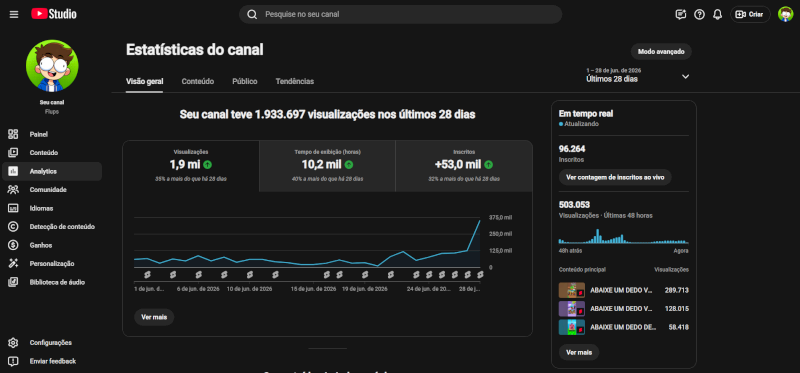Click the Criar button
Viewport: 800px width, 373px height.
click(x=750, y=14)
